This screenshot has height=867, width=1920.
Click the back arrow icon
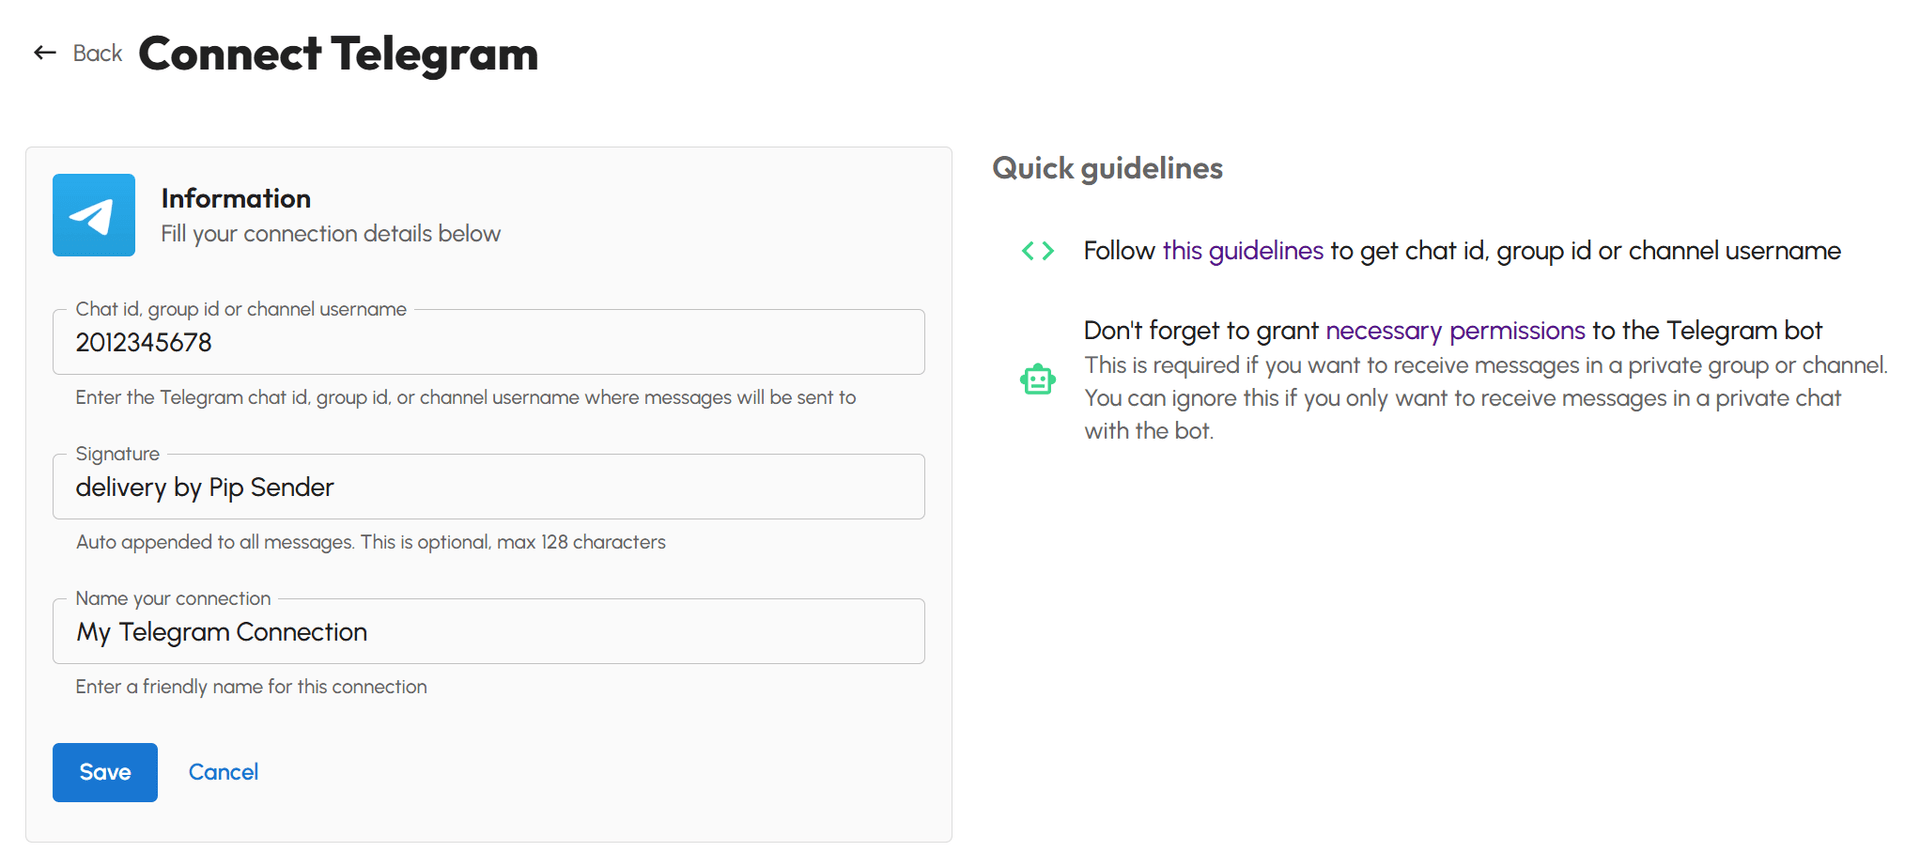[45, 53]
